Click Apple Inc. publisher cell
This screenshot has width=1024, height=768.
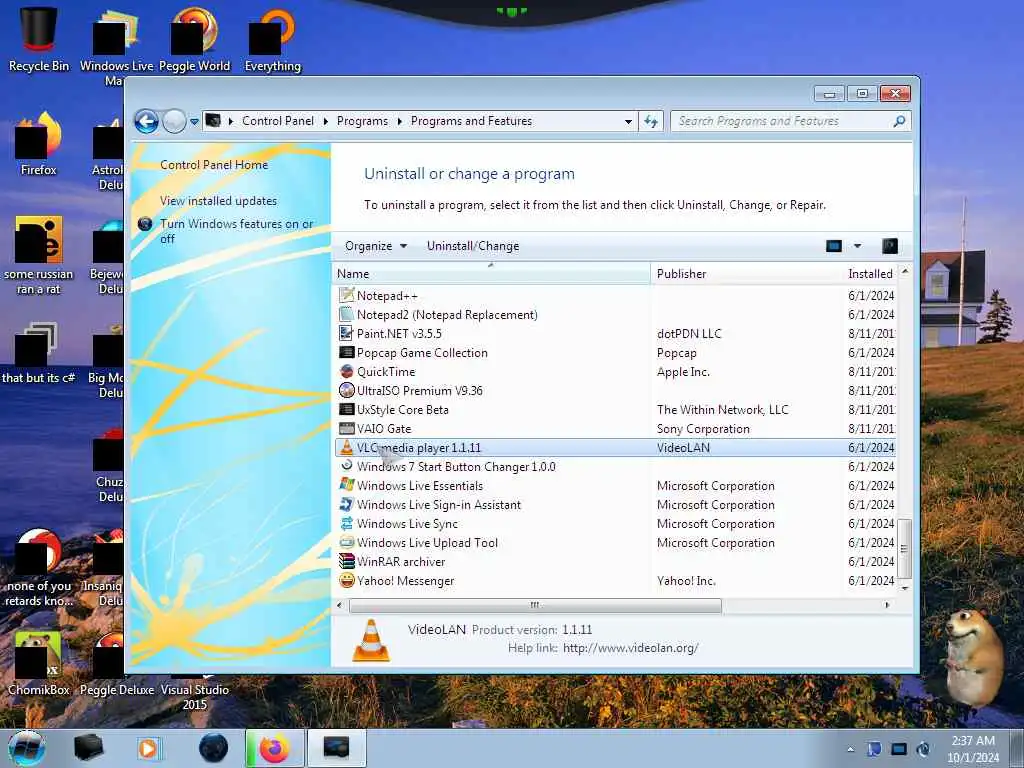tap(683, 372)
